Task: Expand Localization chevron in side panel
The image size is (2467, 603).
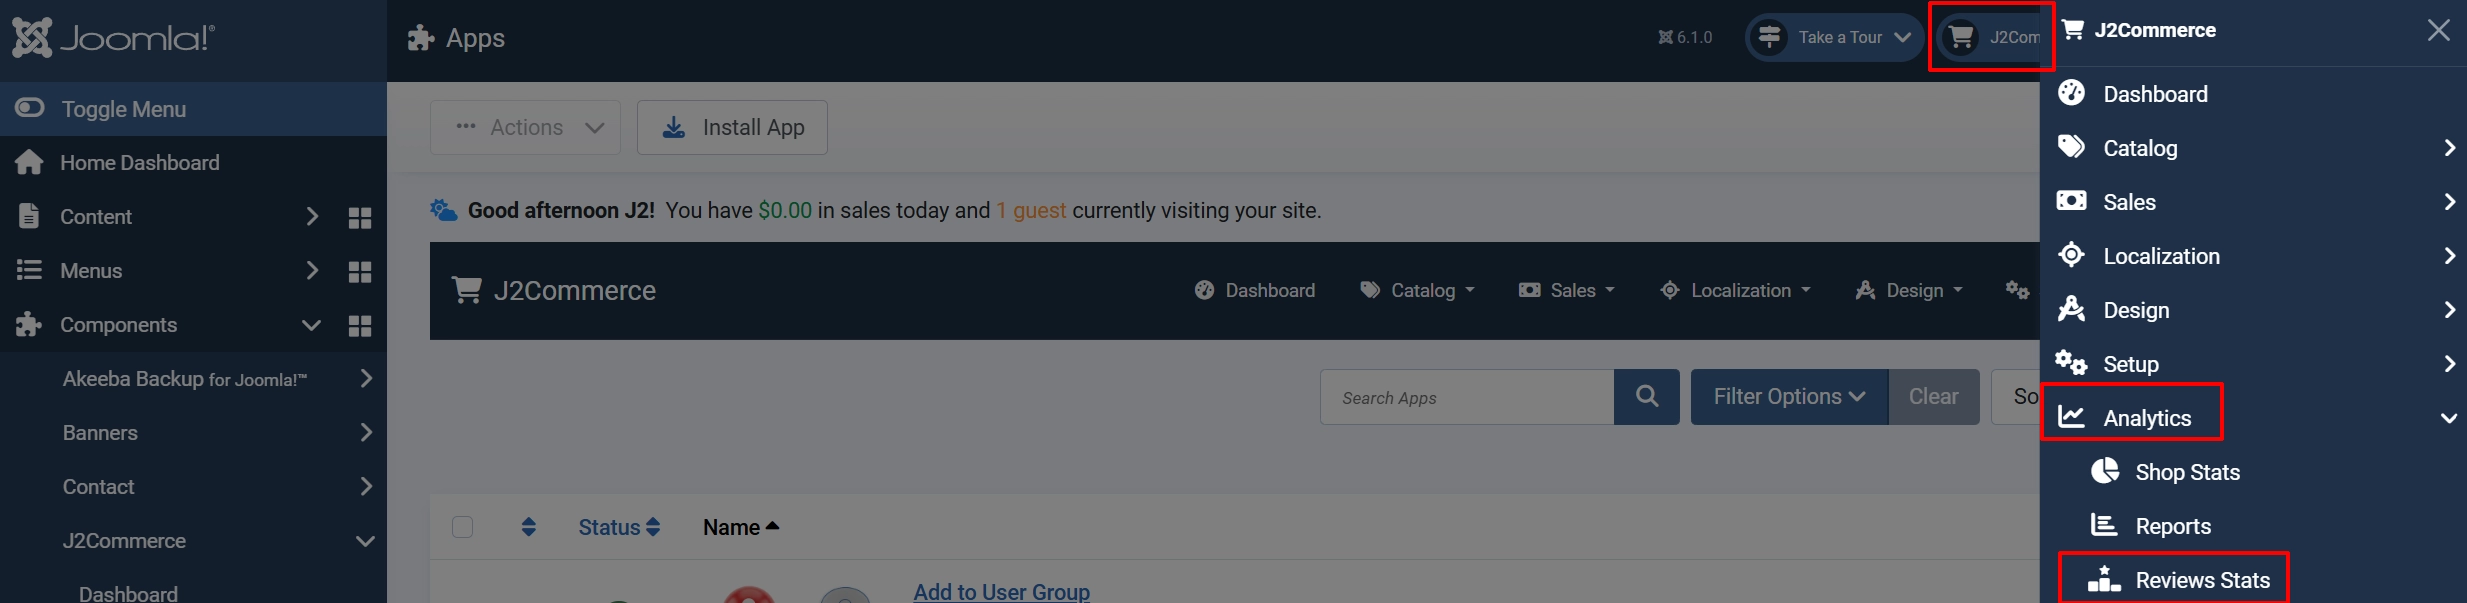Action: pos(2449,256)
